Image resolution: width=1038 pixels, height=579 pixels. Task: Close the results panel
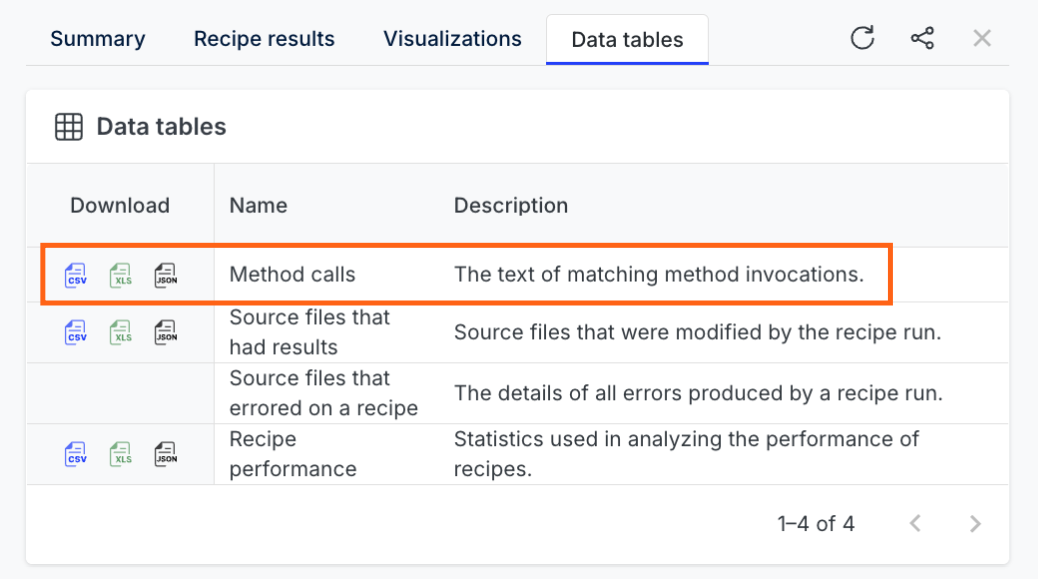pyautogui.click(x=982, y=38)
